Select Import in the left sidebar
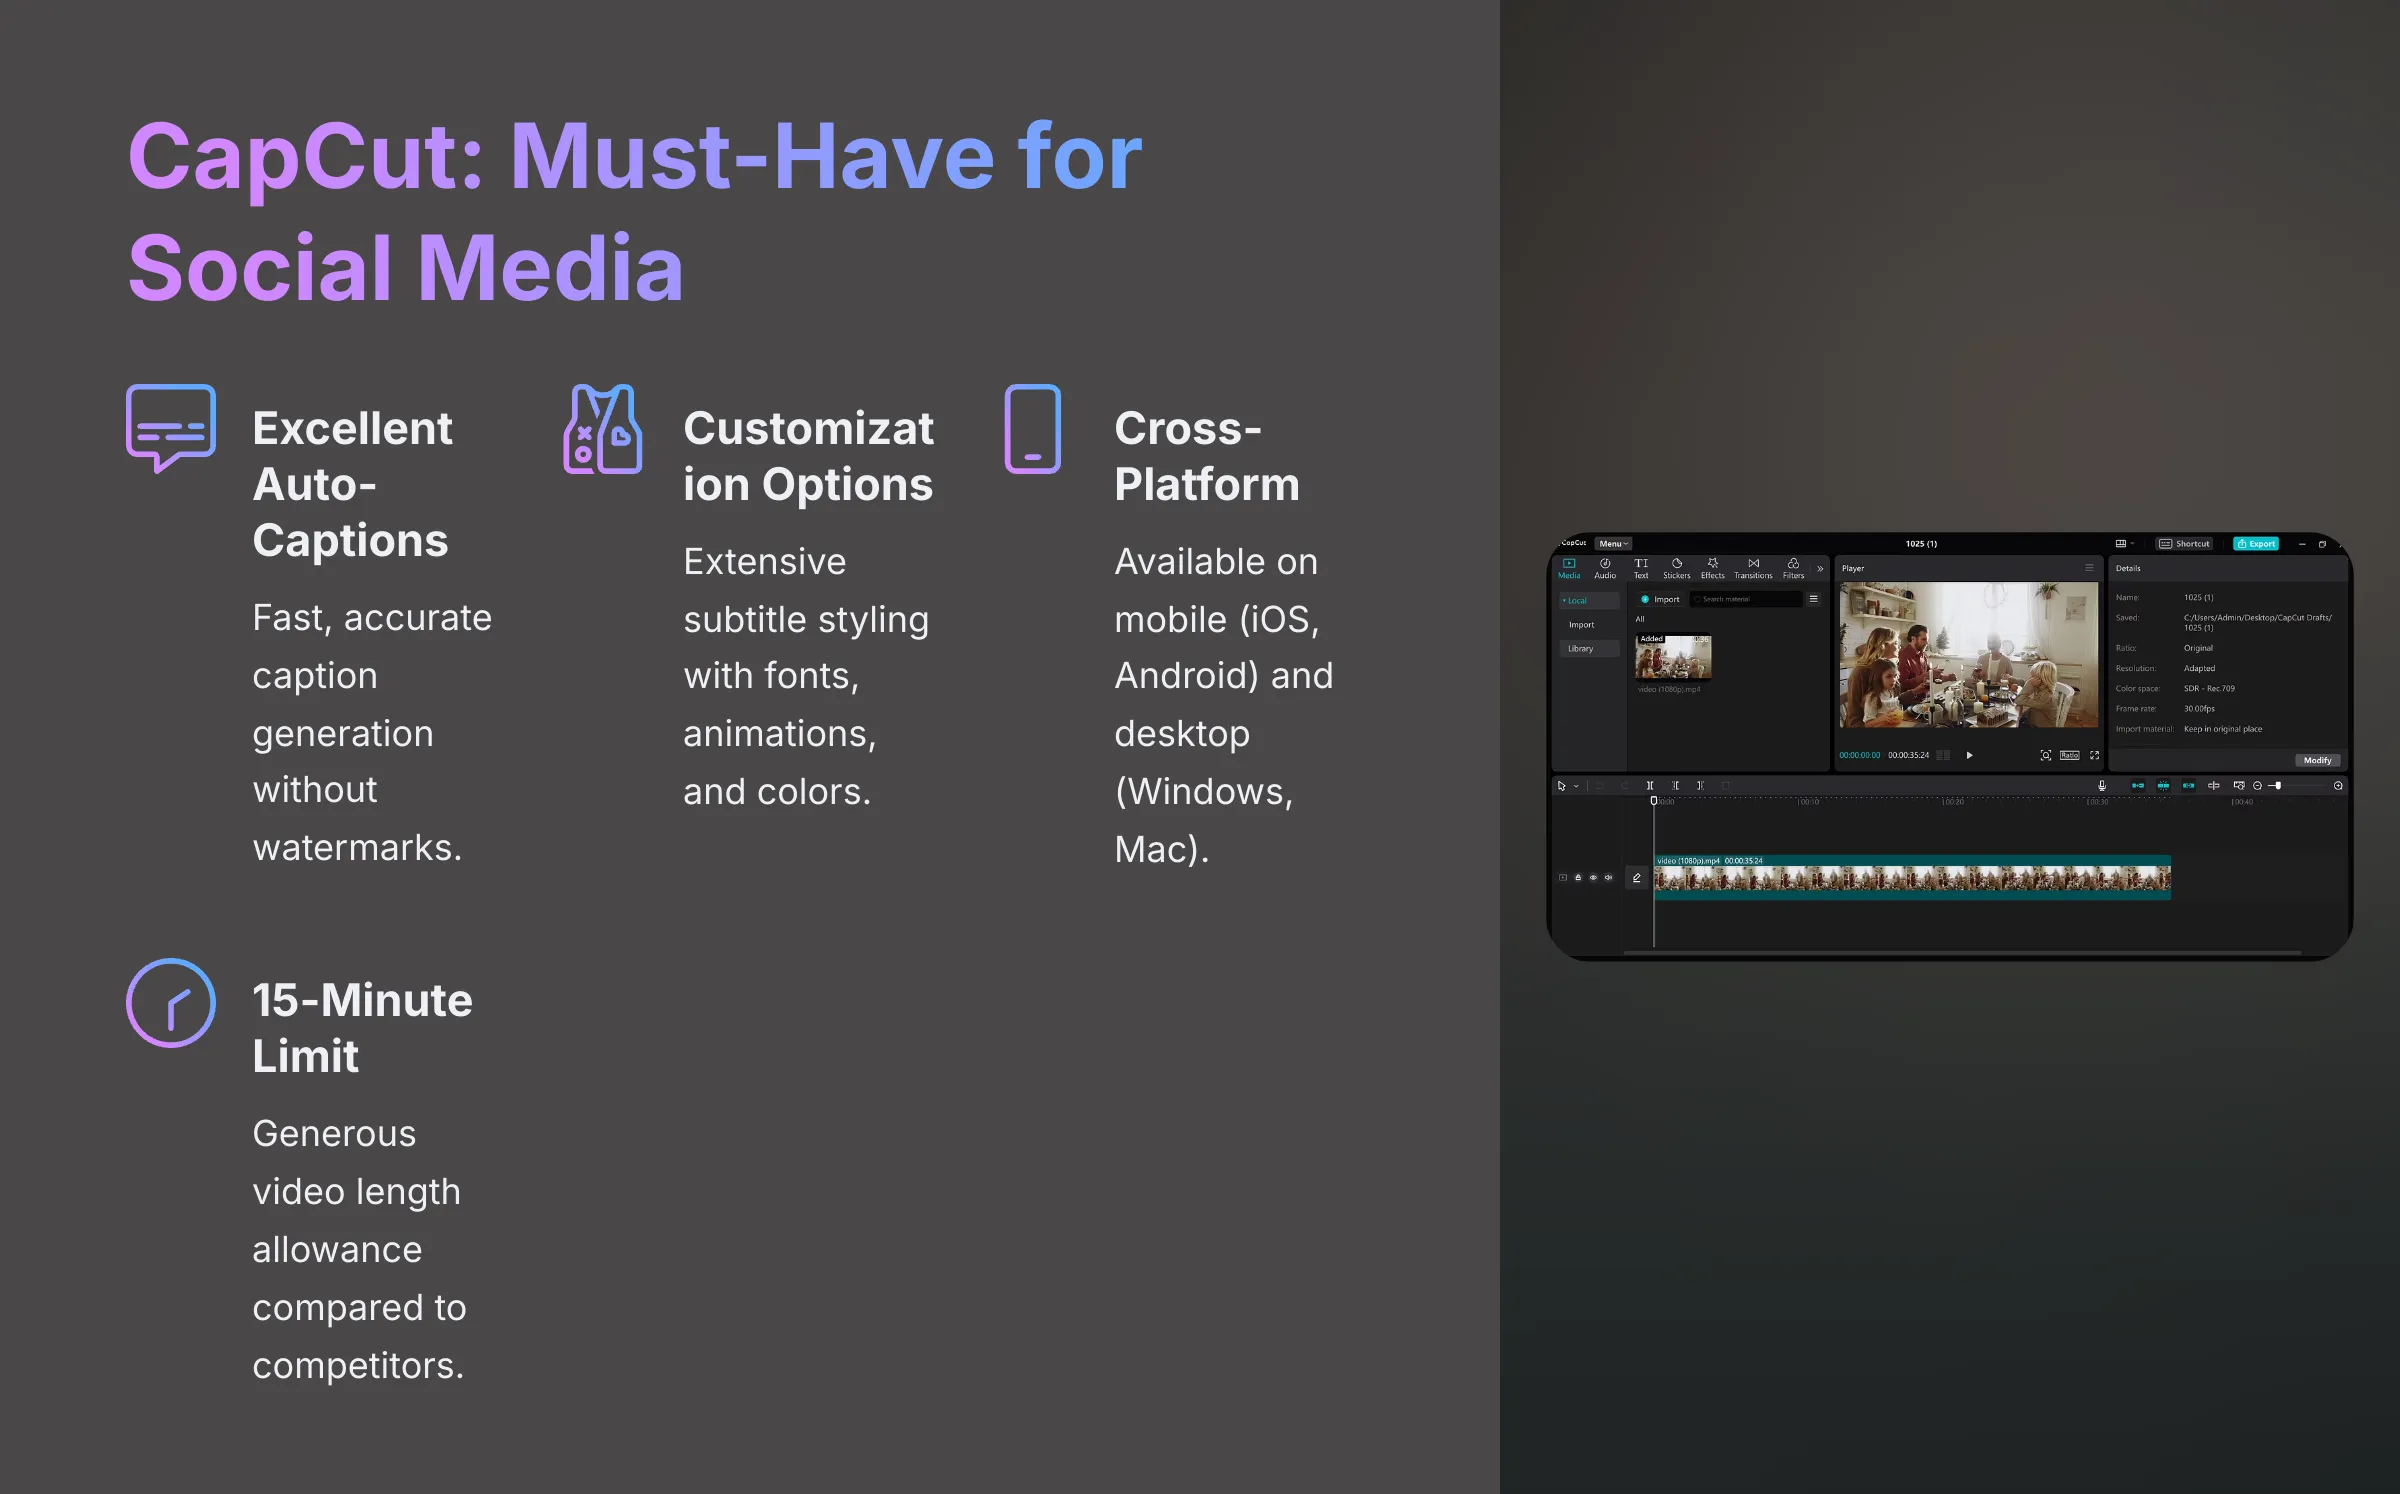 [1582, 625]
